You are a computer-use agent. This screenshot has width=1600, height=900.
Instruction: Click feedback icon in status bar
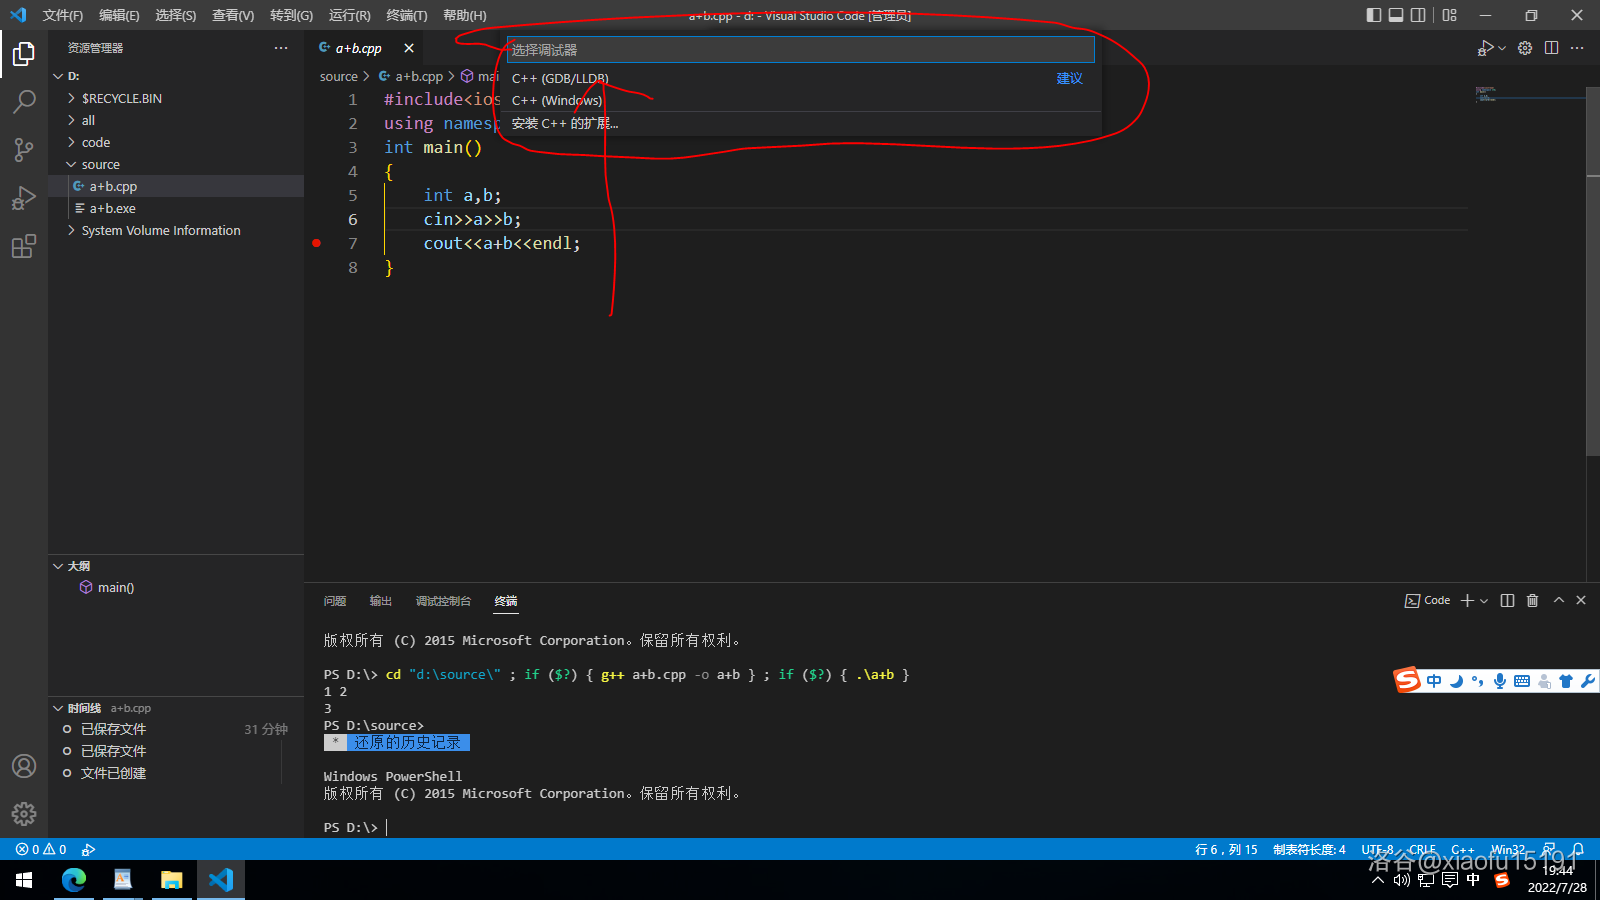pyautogui.click(x=1549, y=849)
